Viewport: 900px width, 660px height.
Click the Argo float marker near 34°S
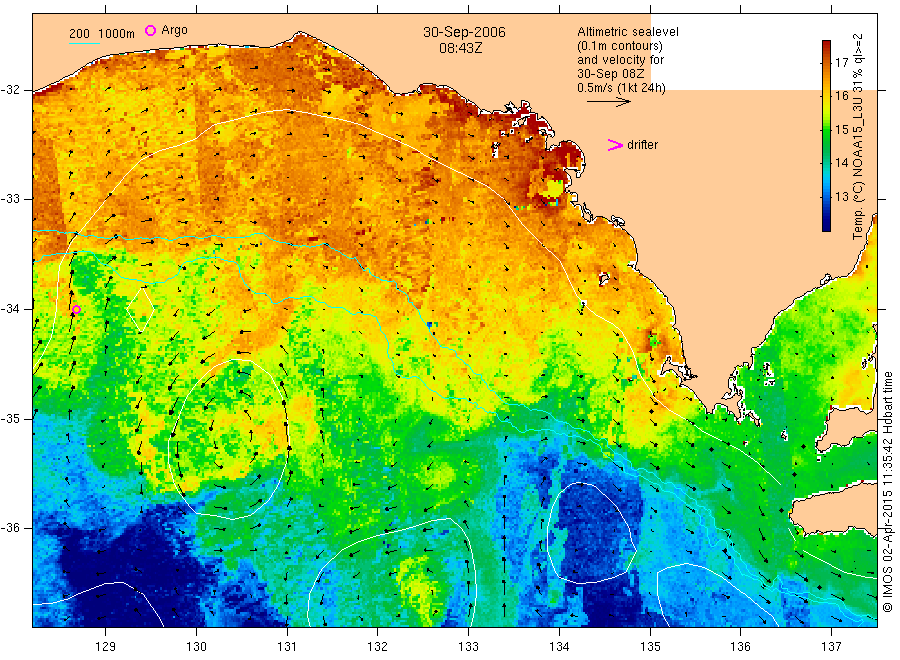76,309
